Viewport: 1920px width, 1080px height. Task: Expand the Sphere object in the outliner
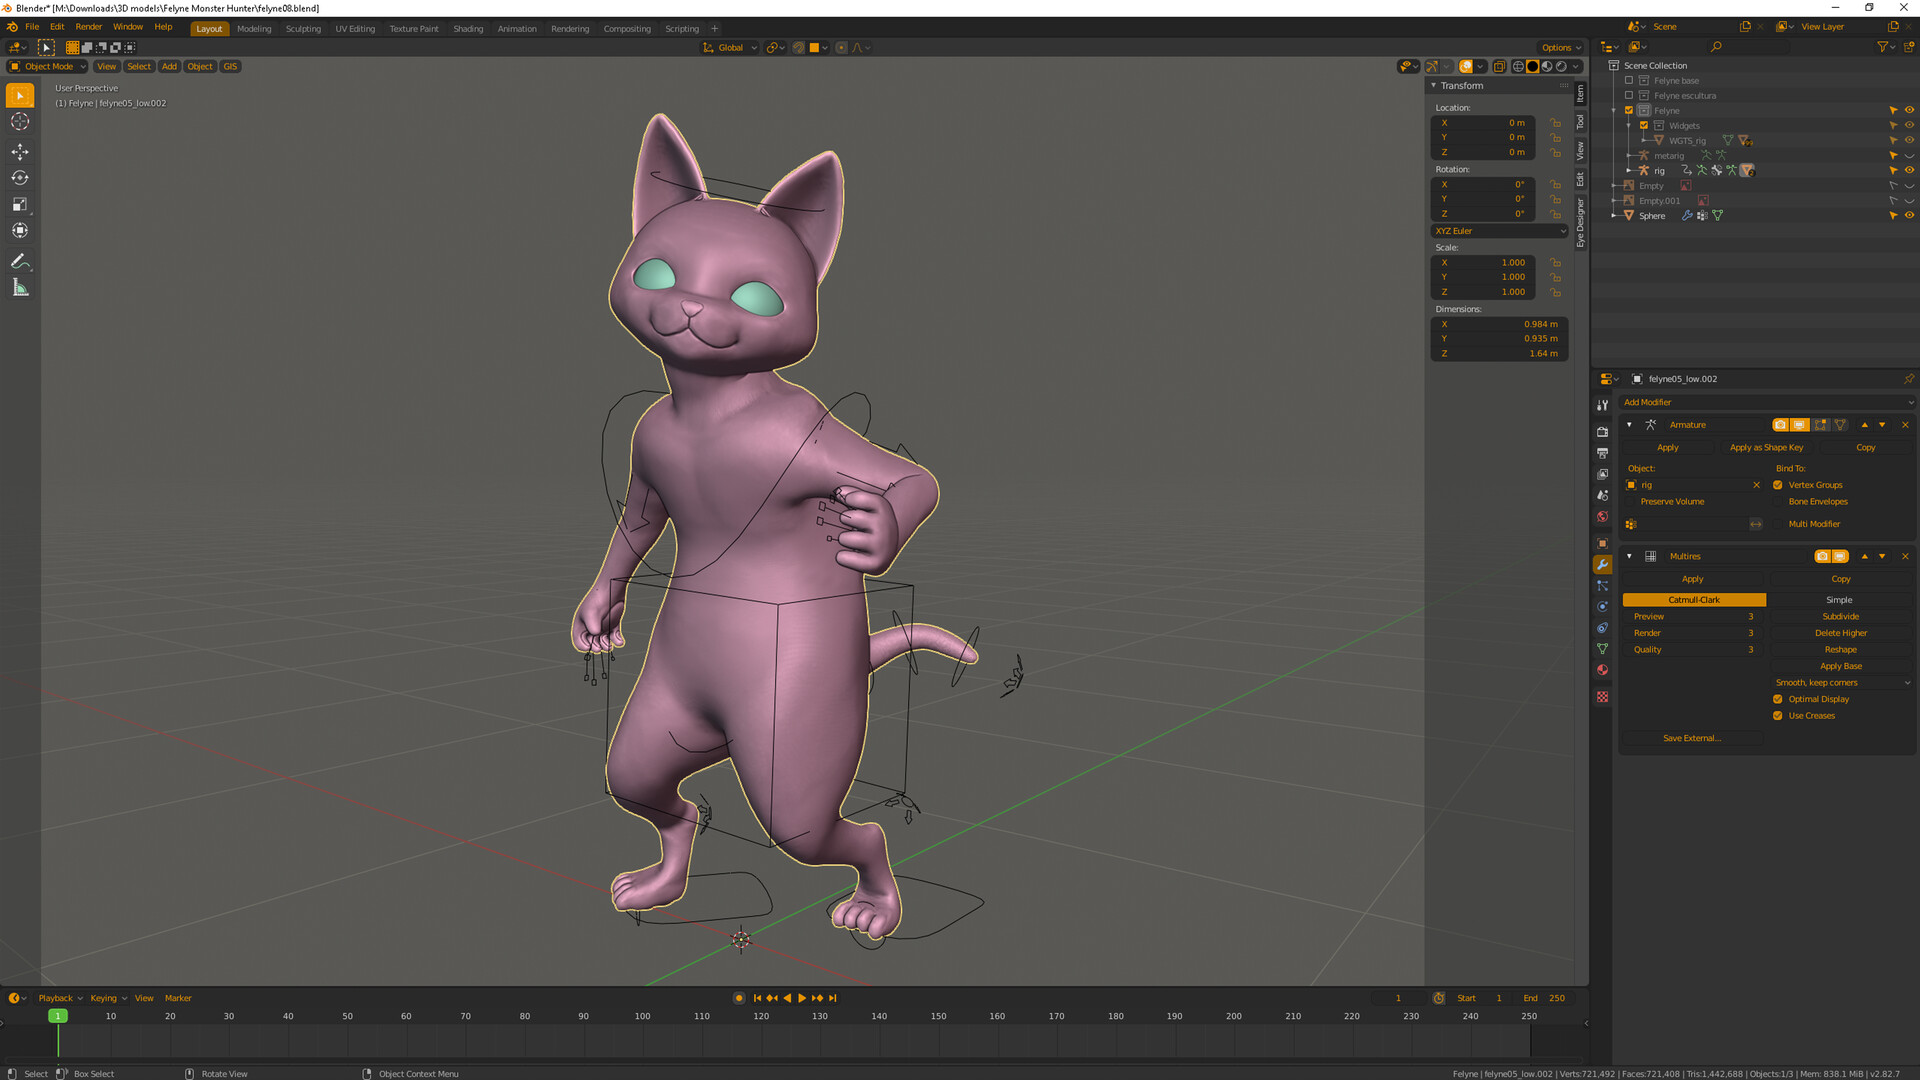click(1614, 216)
